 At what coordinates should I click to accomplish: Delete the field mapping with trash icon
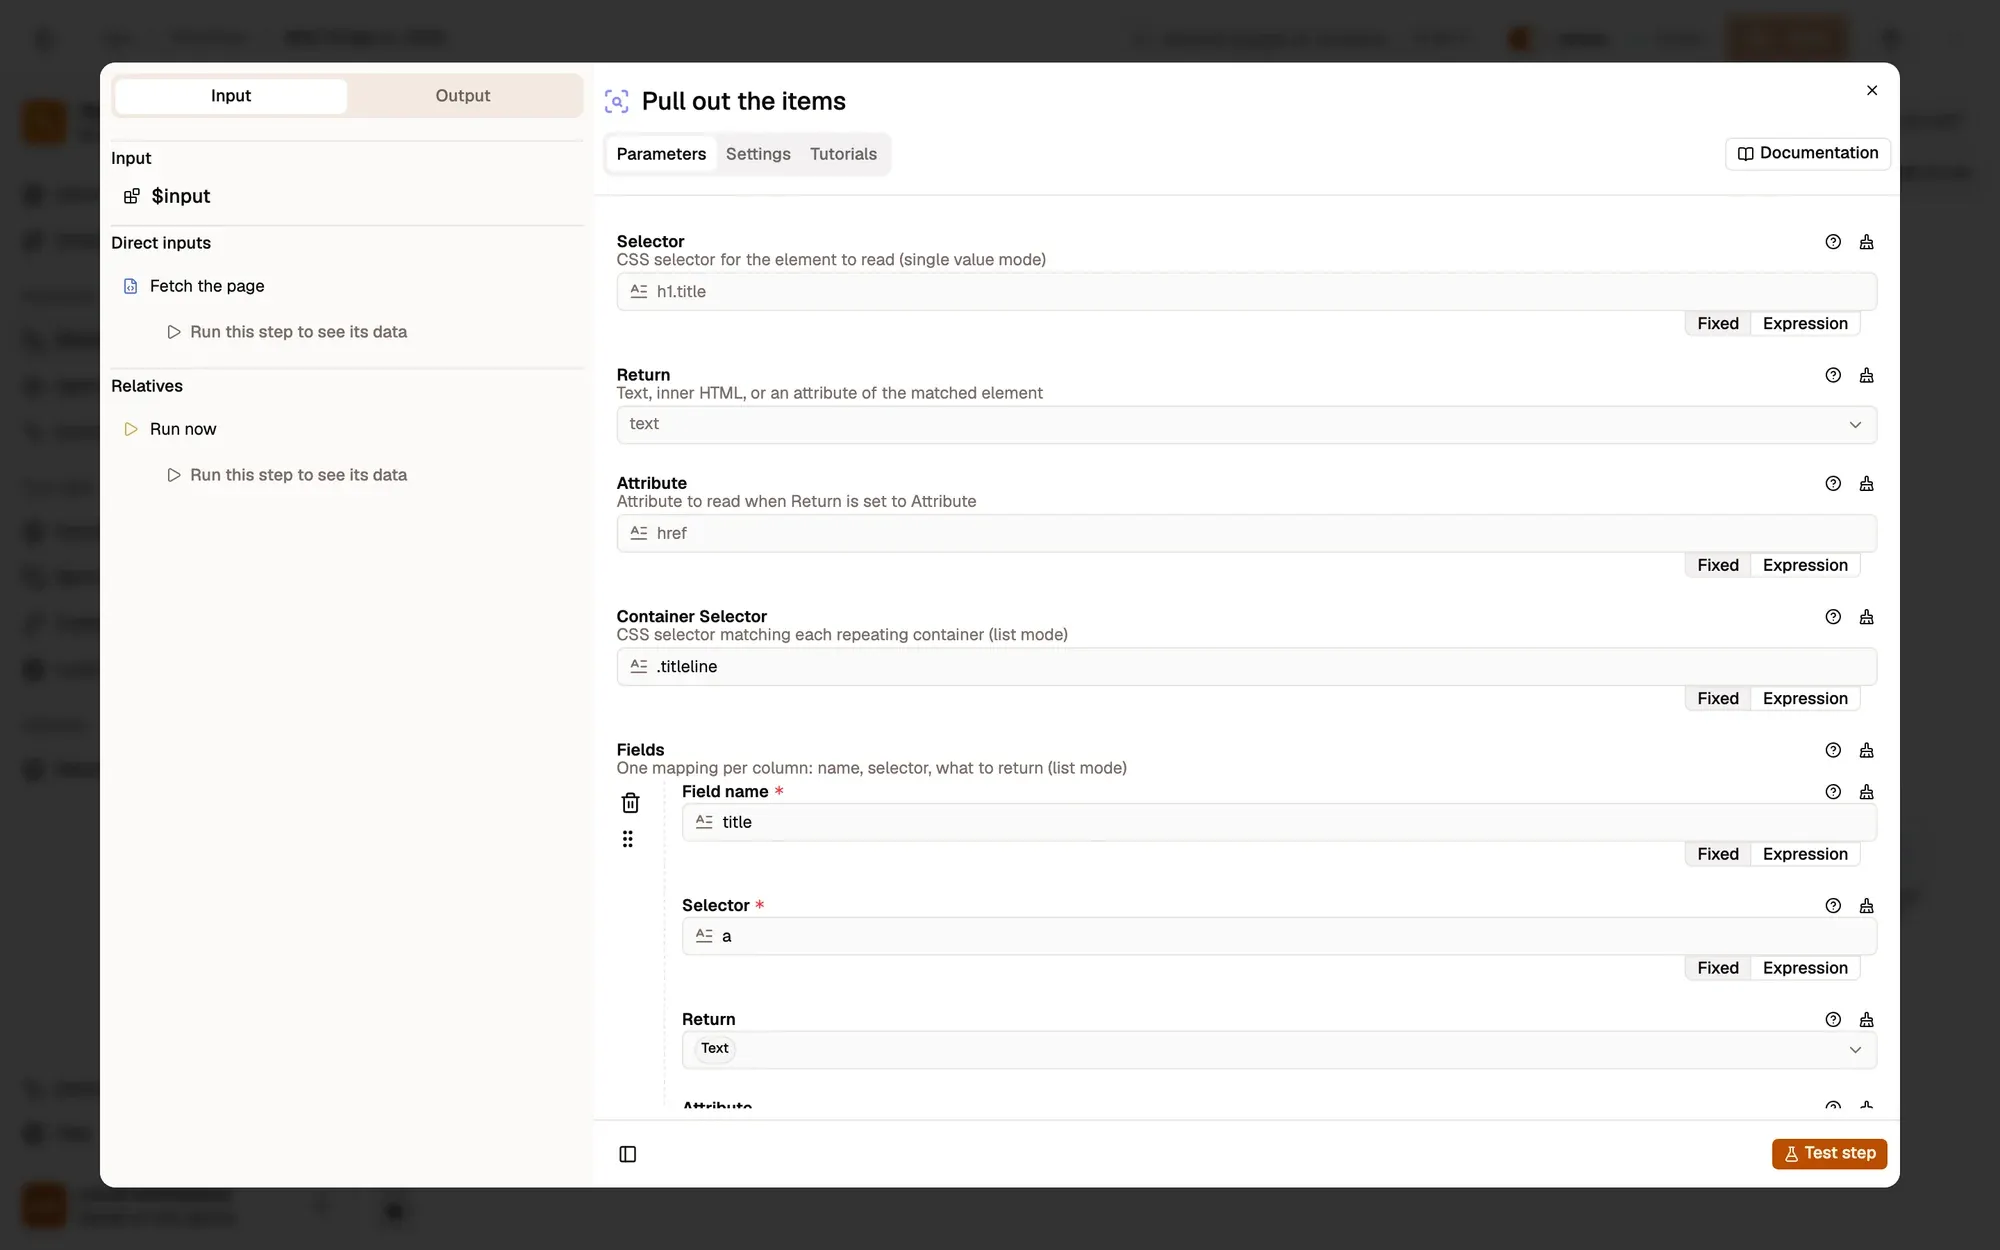click(630, 803)
